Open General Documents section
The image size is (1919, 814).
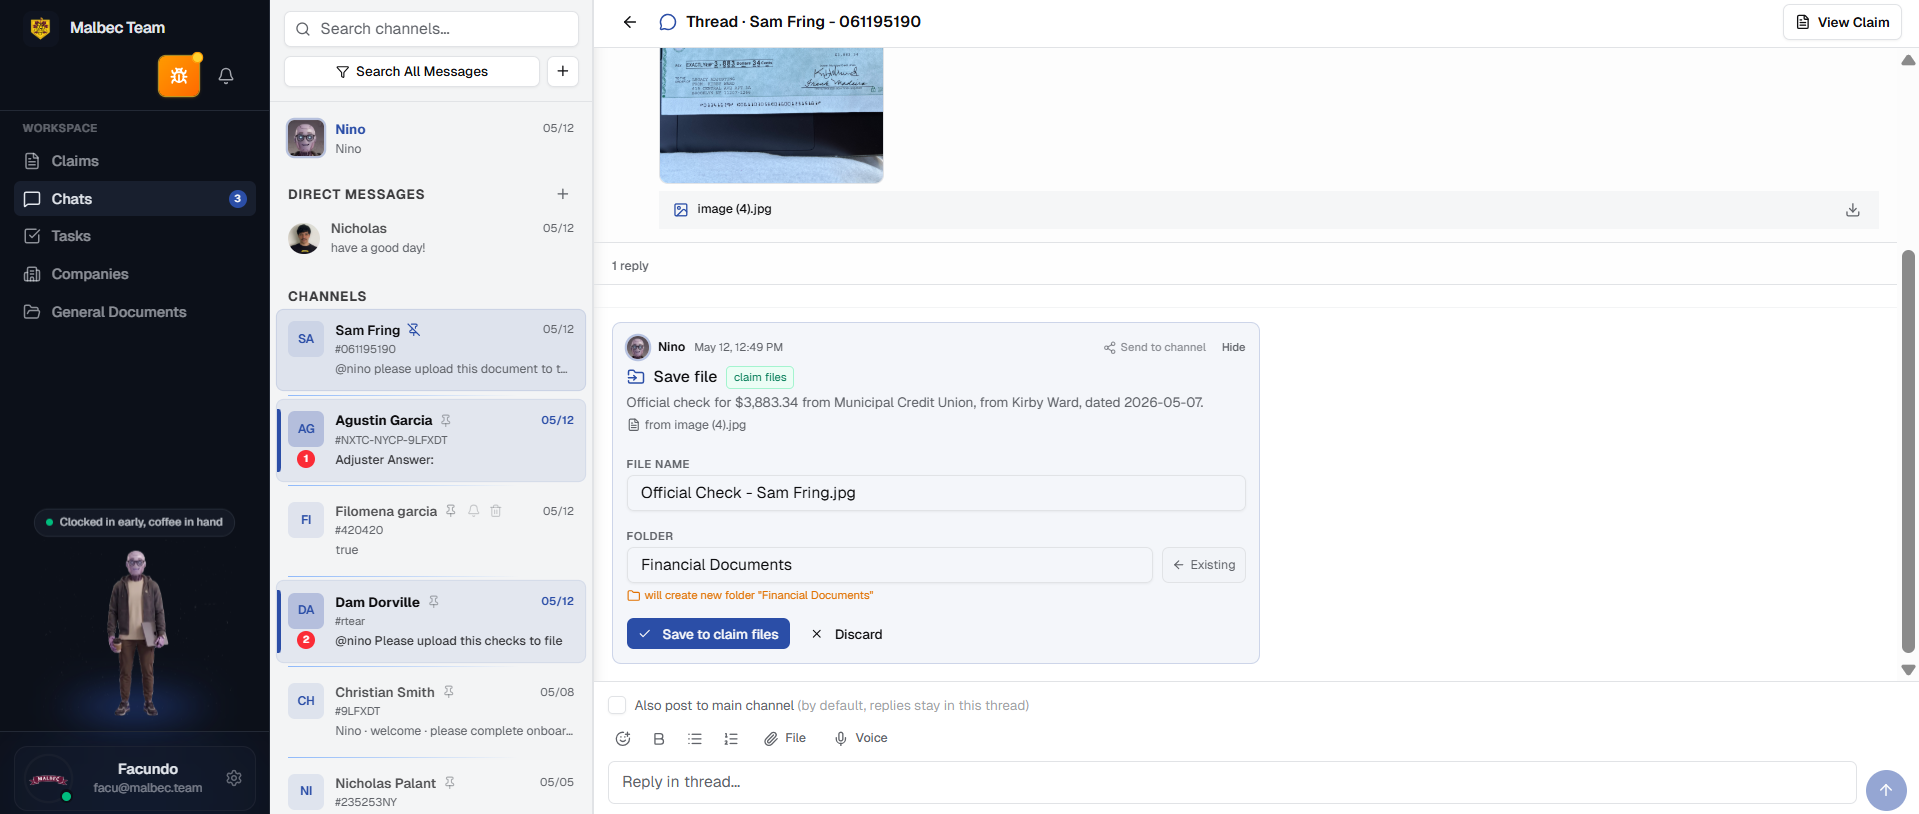tap(135, 312)
